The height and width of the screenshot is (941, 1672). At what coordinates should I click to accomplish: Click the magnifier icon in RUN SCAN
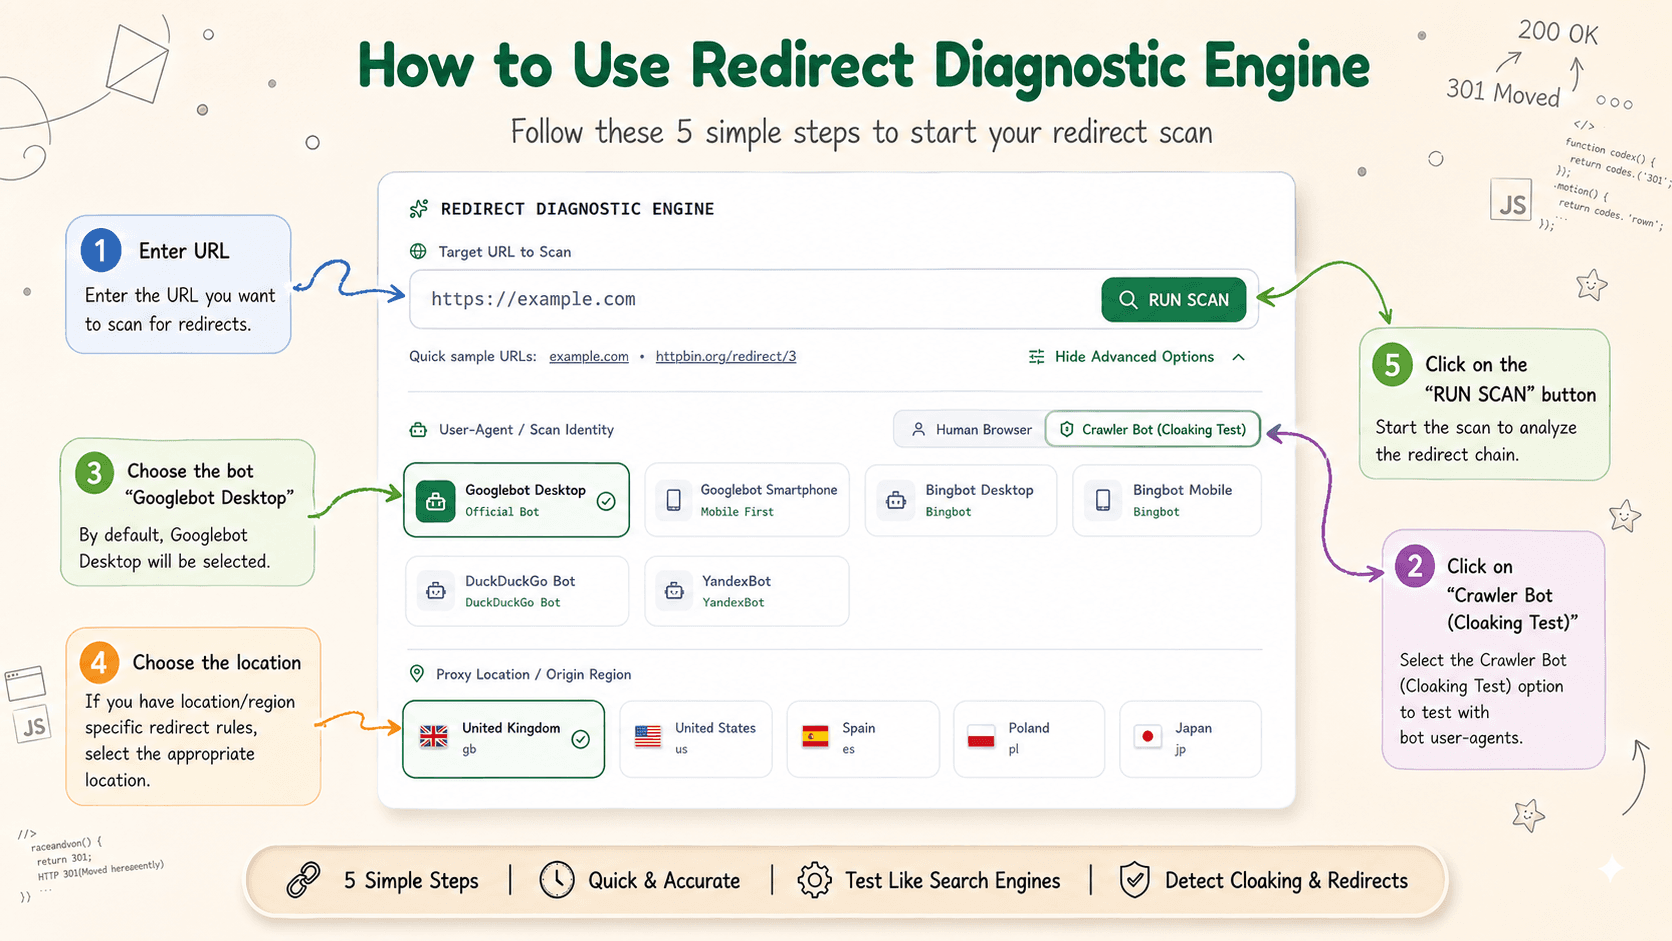coord(1128,300)
